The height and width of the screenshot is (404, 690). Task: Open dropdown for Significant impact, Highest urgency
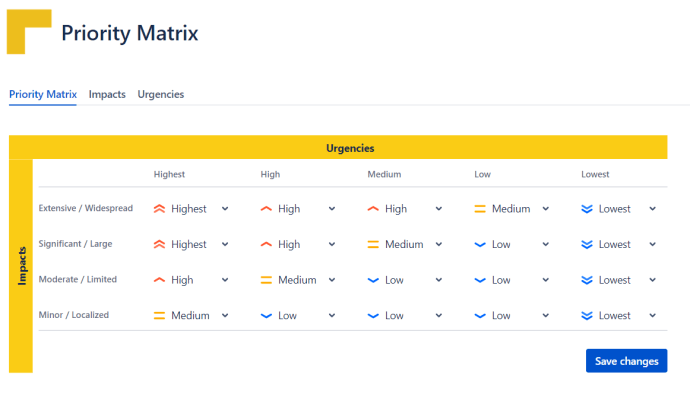pos(225,245)
